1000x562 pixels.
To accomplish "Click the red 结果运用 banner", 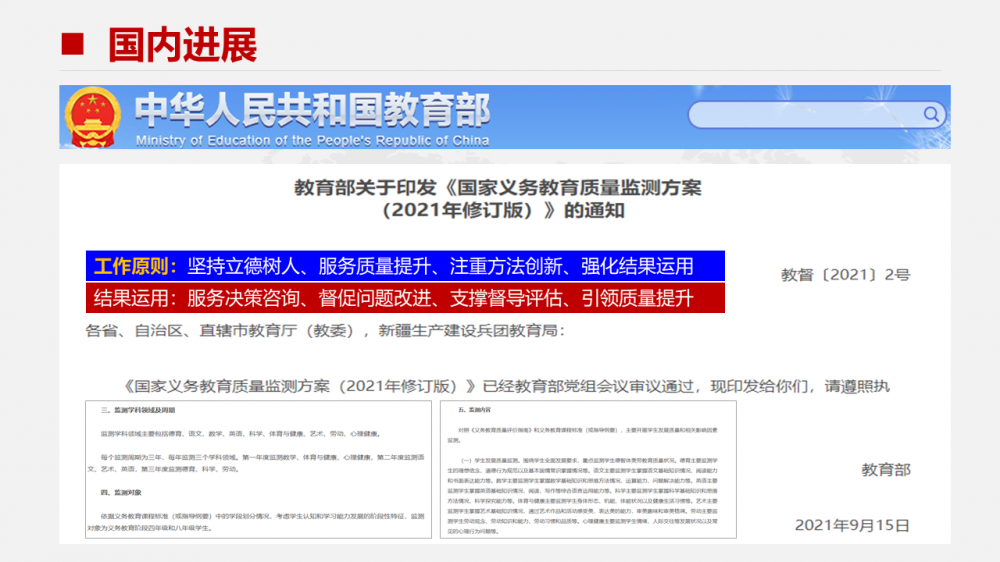I will pos(403,297).
